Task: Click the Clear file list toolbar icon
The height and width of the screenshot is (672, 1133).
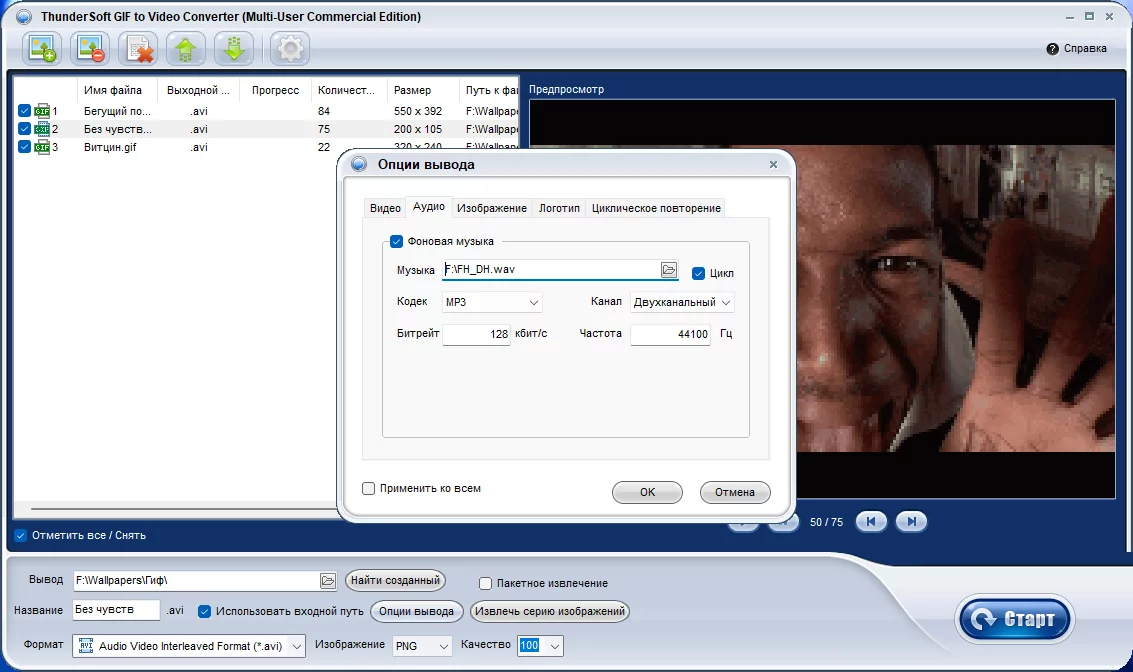Action: [x=138, y=49]
